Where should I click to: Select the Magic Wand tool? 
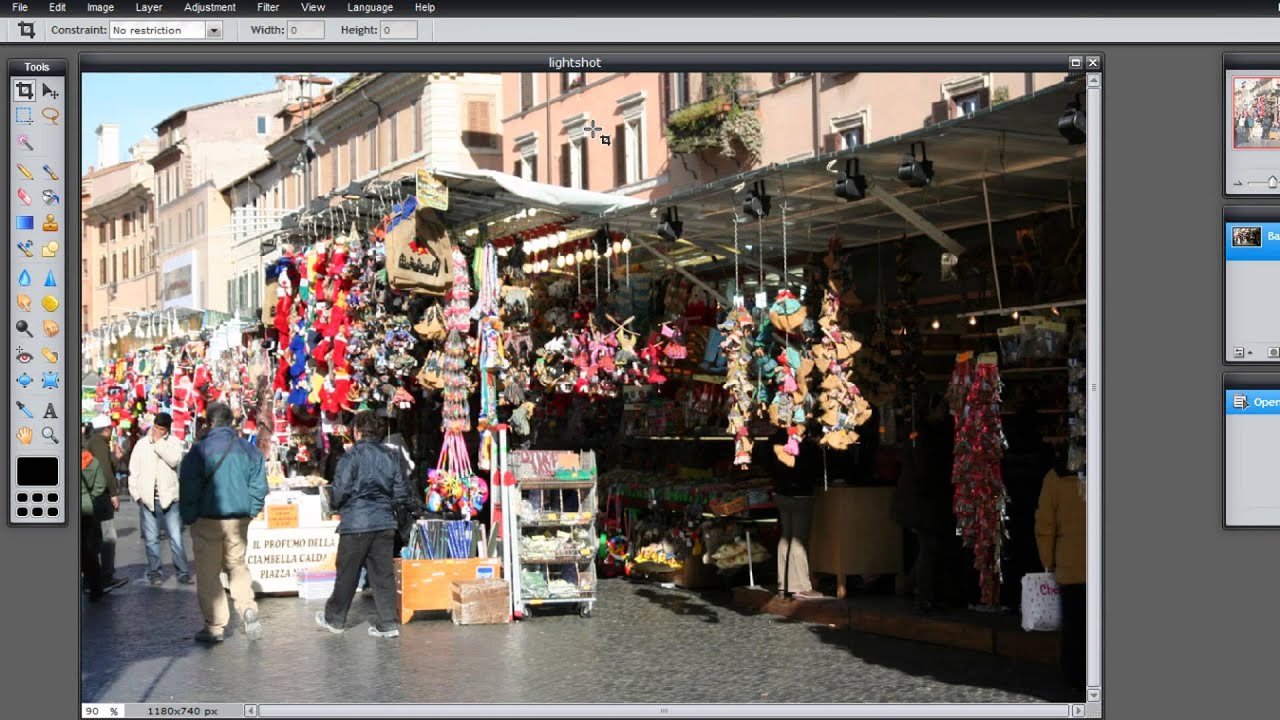tap(24, 142)
